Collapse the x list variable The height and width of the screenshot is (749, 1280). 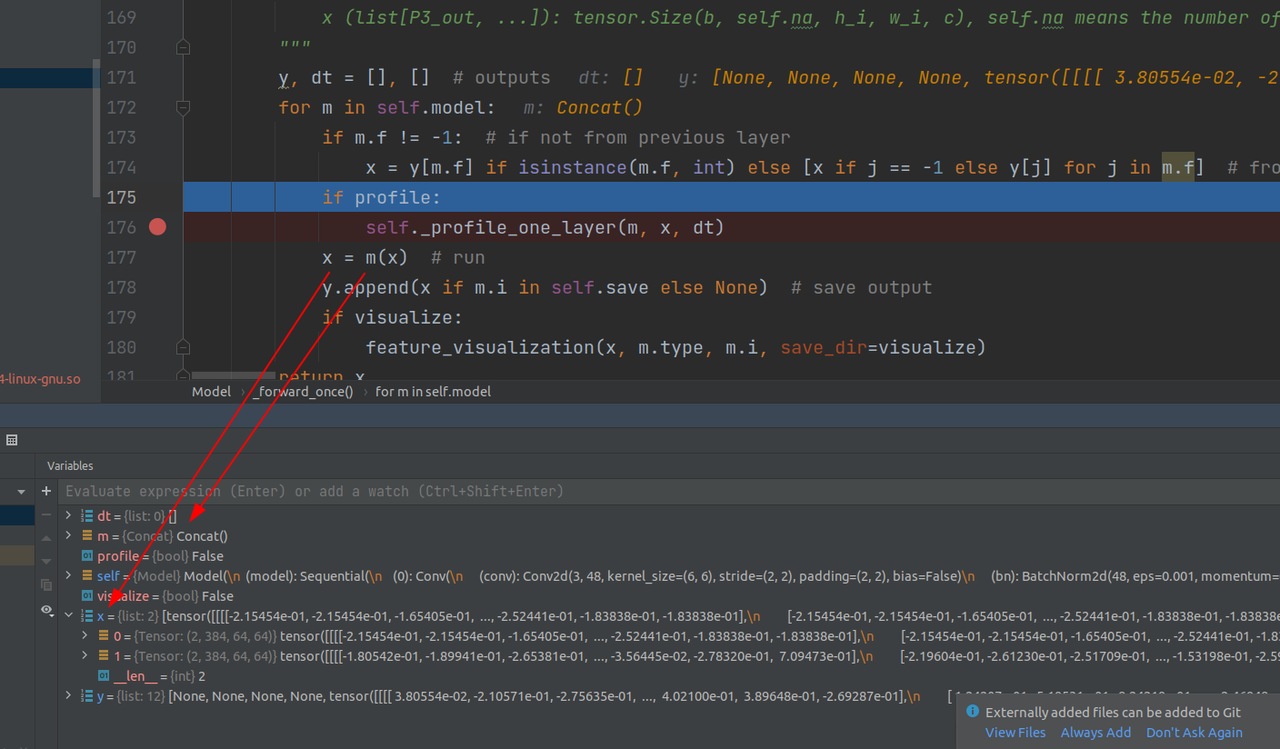(x=68, y=616)
